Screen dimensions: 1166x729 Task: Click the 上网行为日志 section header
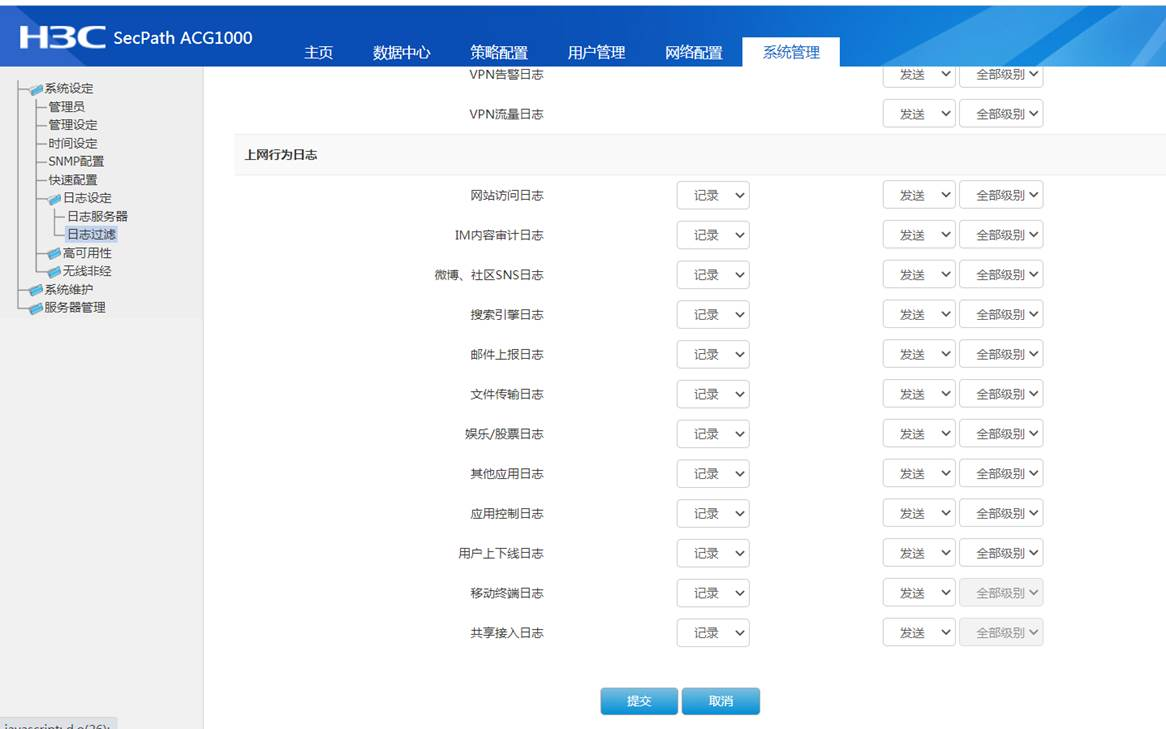click(x=281, y=155)
